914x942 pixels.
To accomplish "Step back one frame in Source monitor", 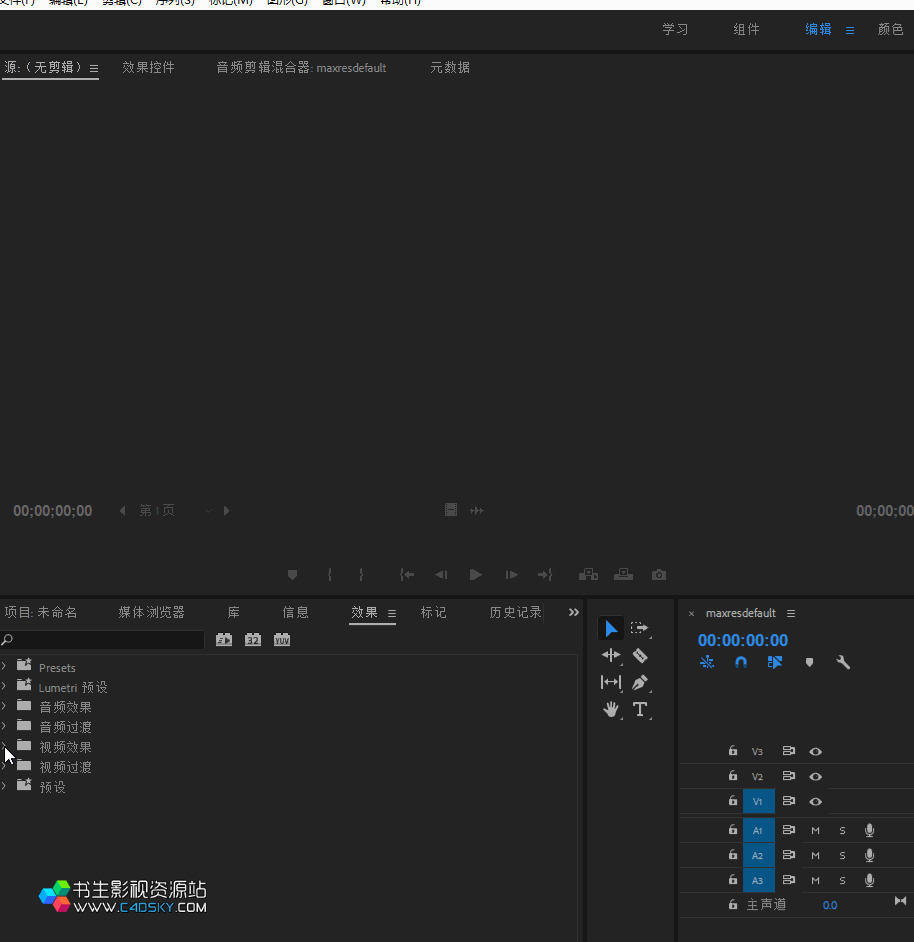I will click(x=441, y=575).
